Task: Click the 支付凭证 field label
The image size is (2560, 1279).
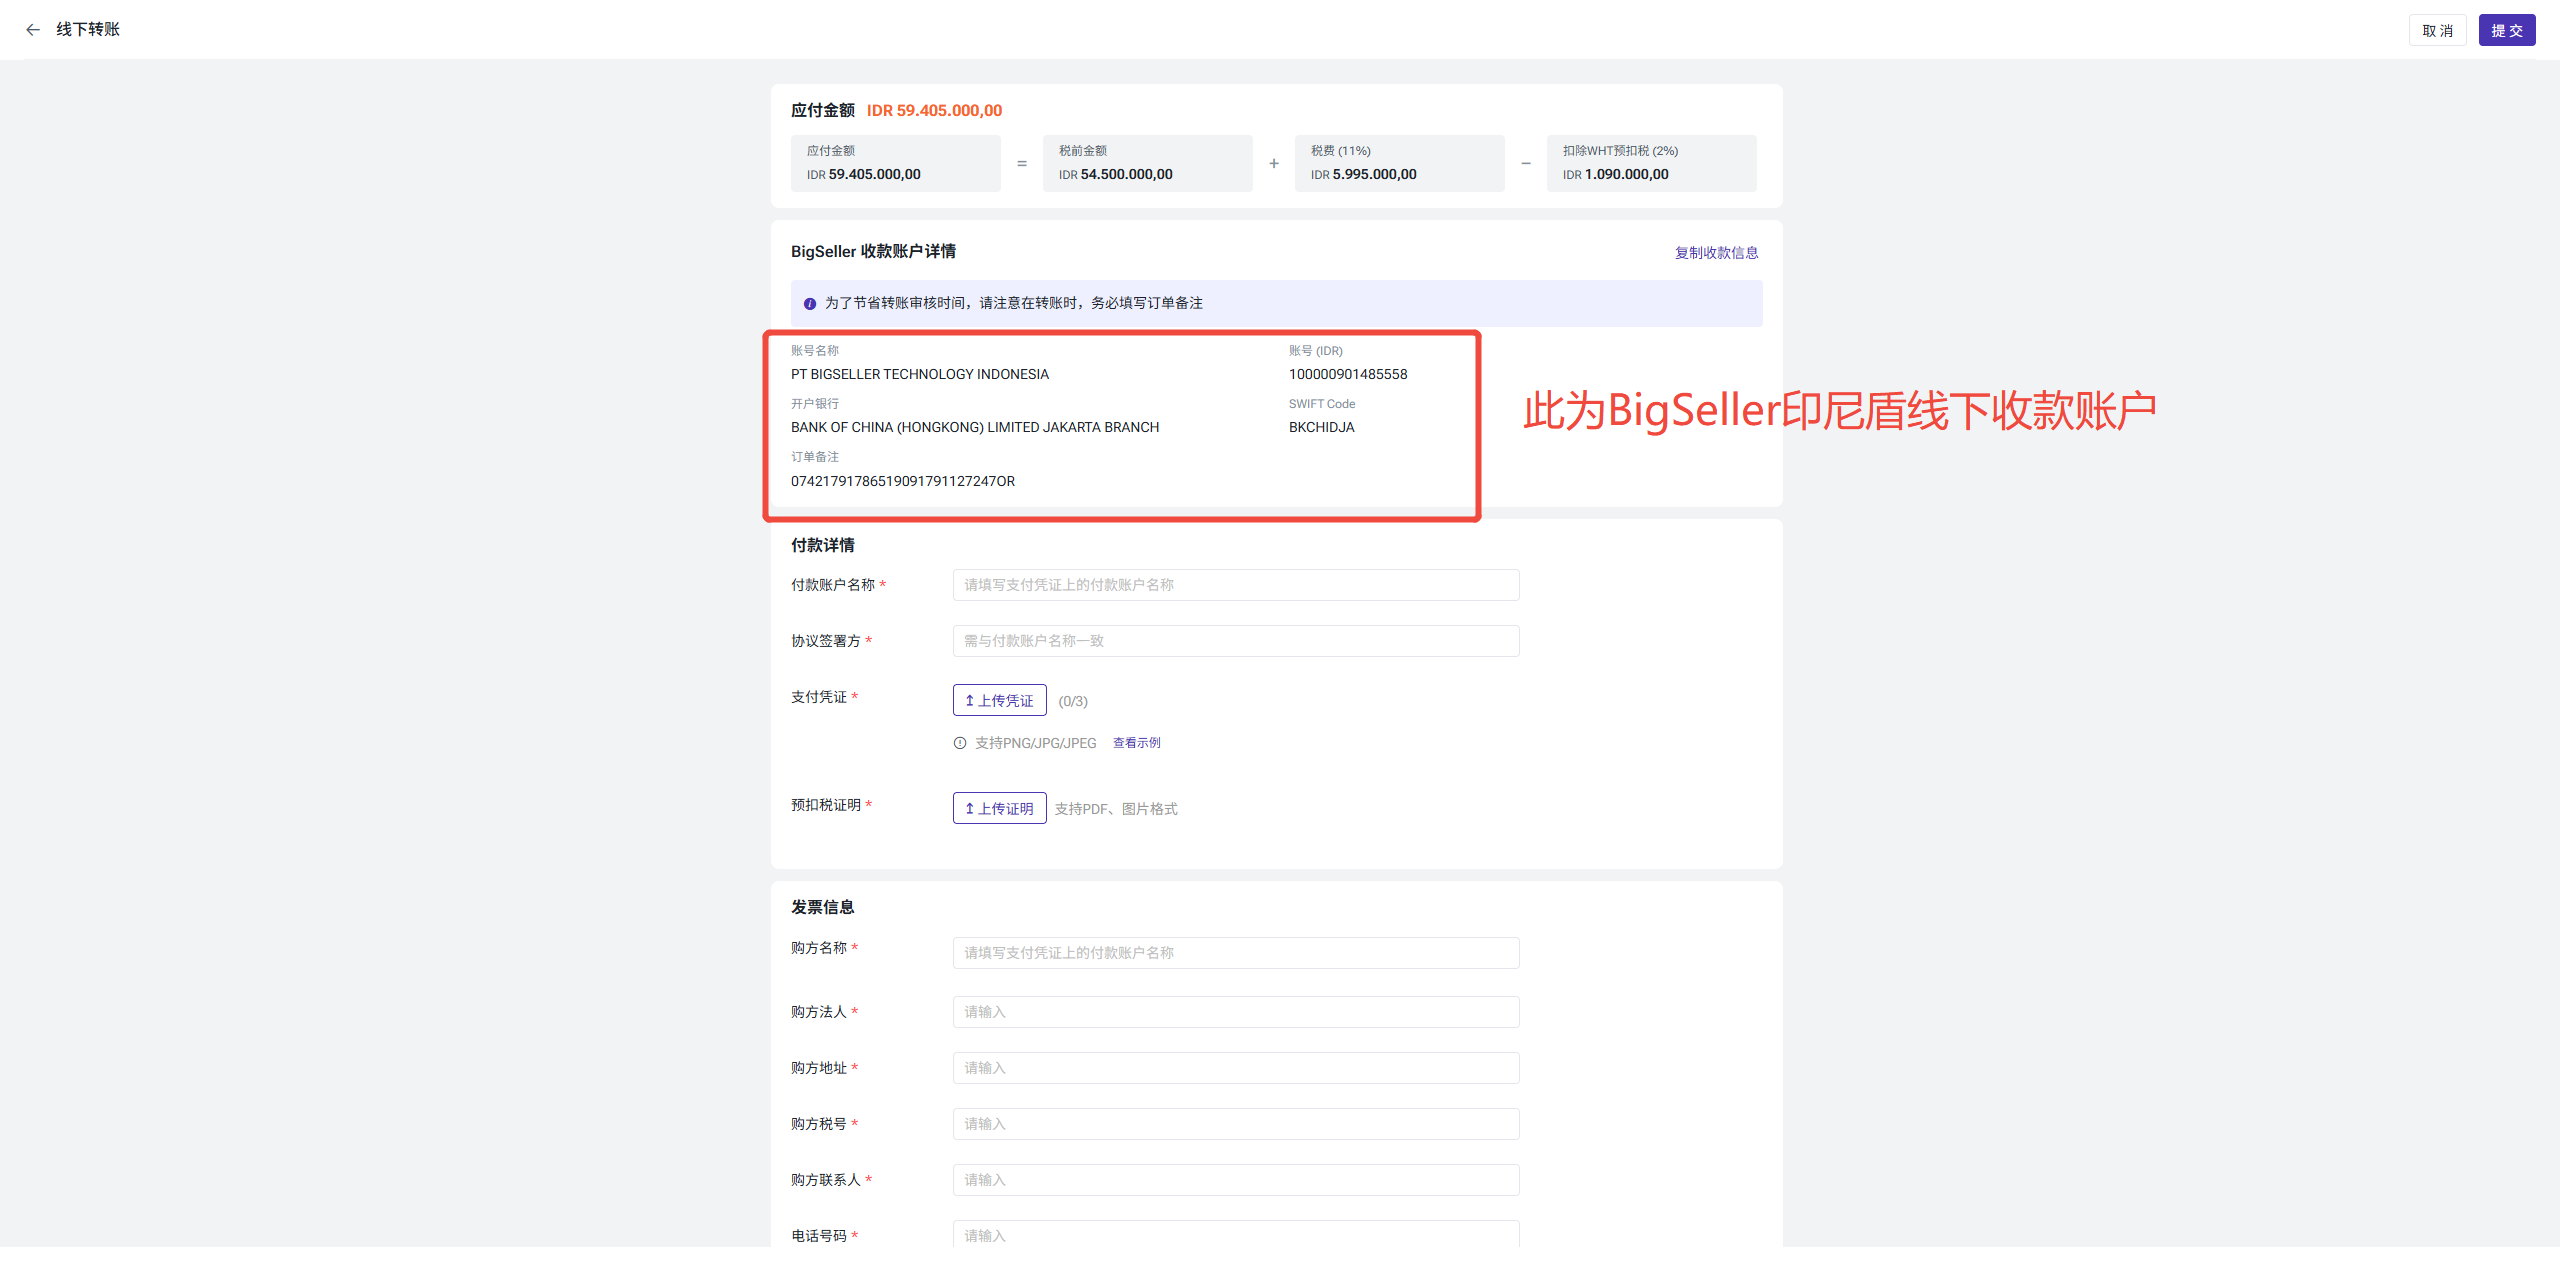Action: click(x=819, y=697)
